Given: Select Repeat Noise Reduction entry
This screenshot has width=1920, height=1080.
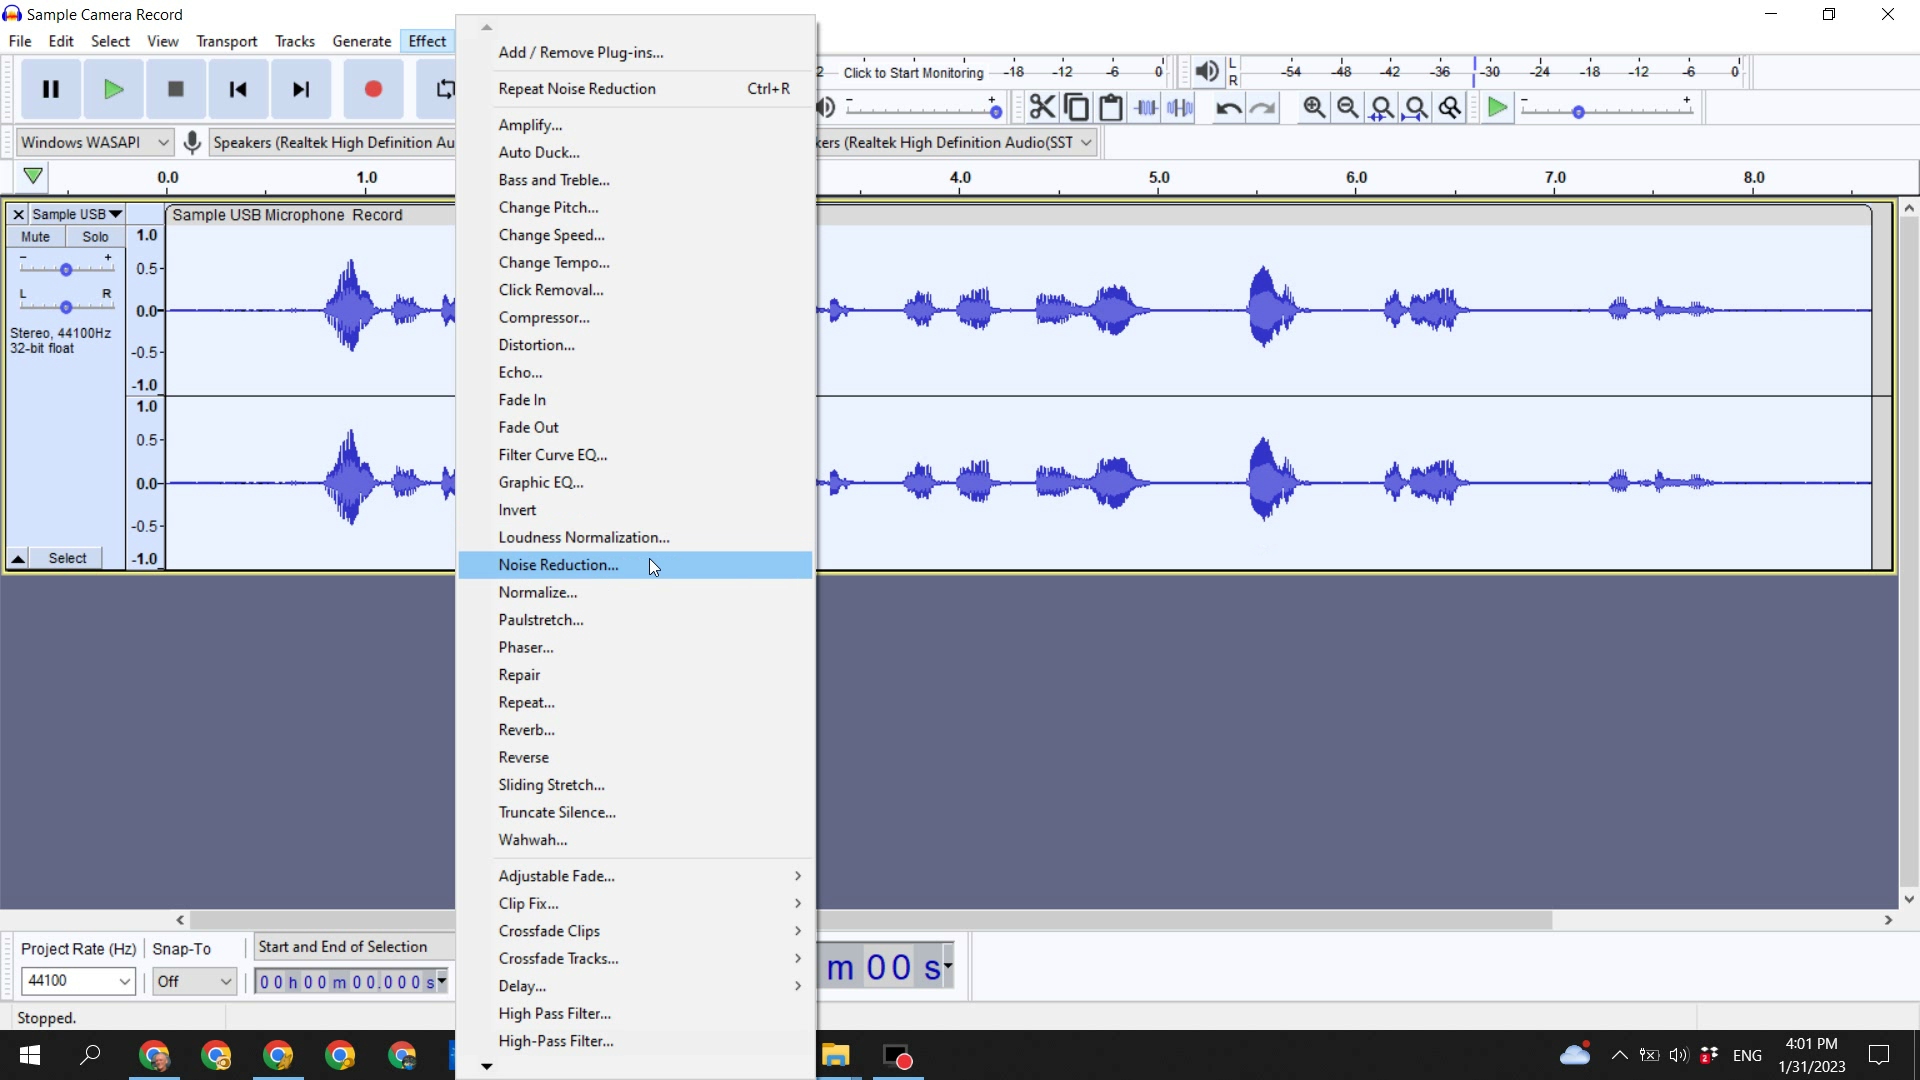Looking at the screenshot, I should [635, 89].
